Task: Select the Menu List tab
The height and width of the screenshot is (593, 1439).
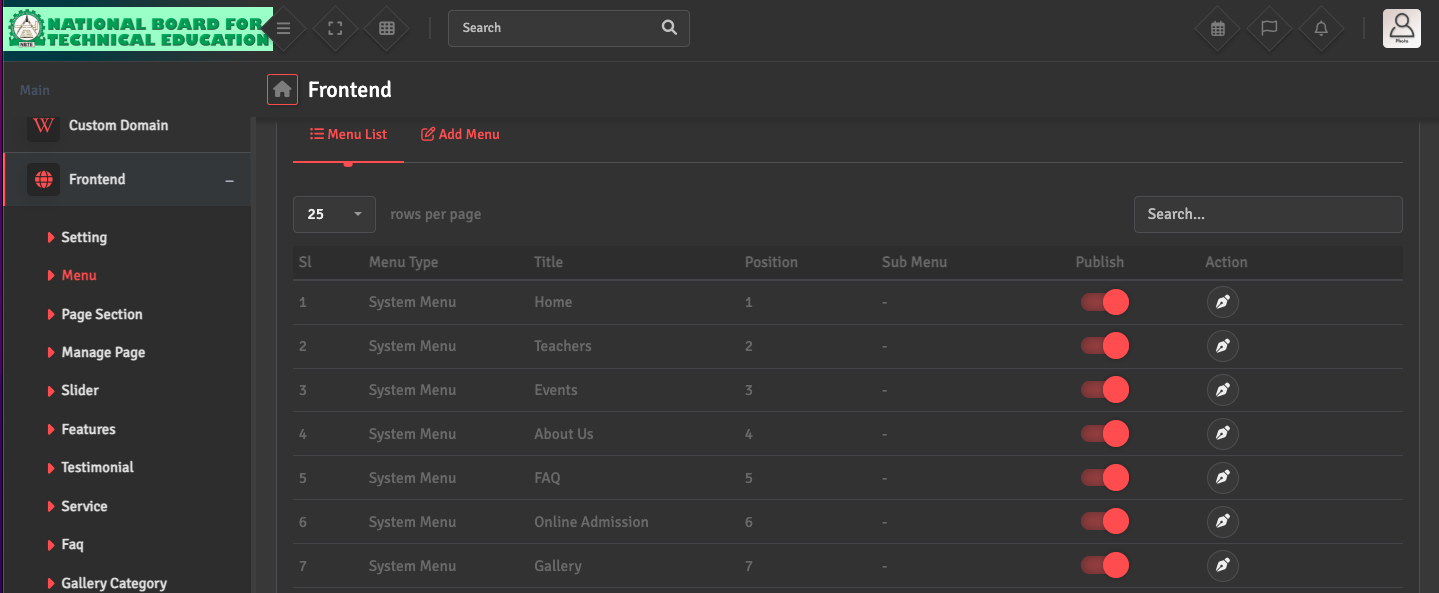Action: point(348,134)
